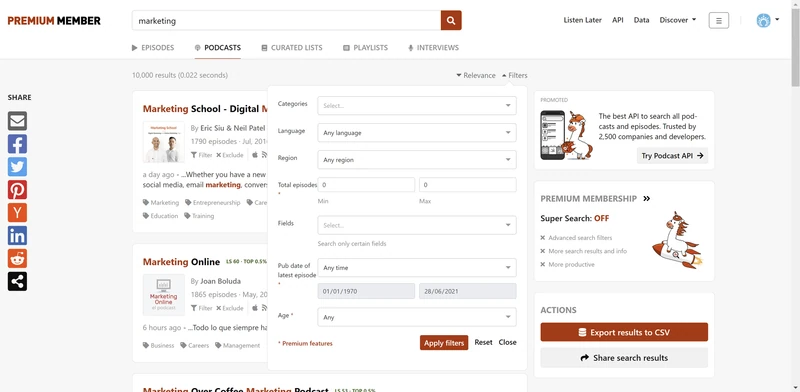Open author Joan Boluda link
This screenshot has height=392, width=800.
coord(220,281)
